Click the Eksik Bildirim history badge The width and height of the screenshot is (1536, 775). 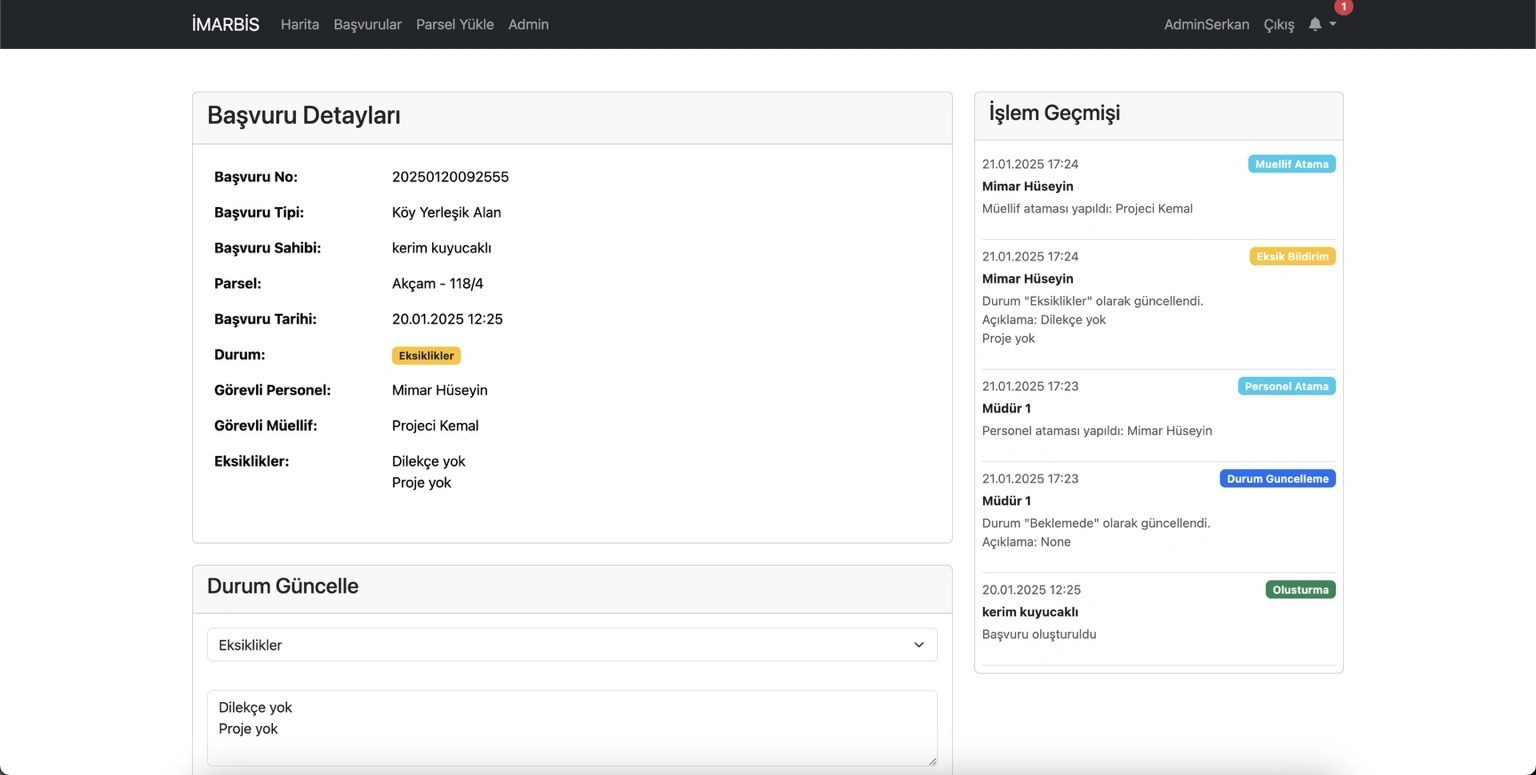pos(1292,257)
